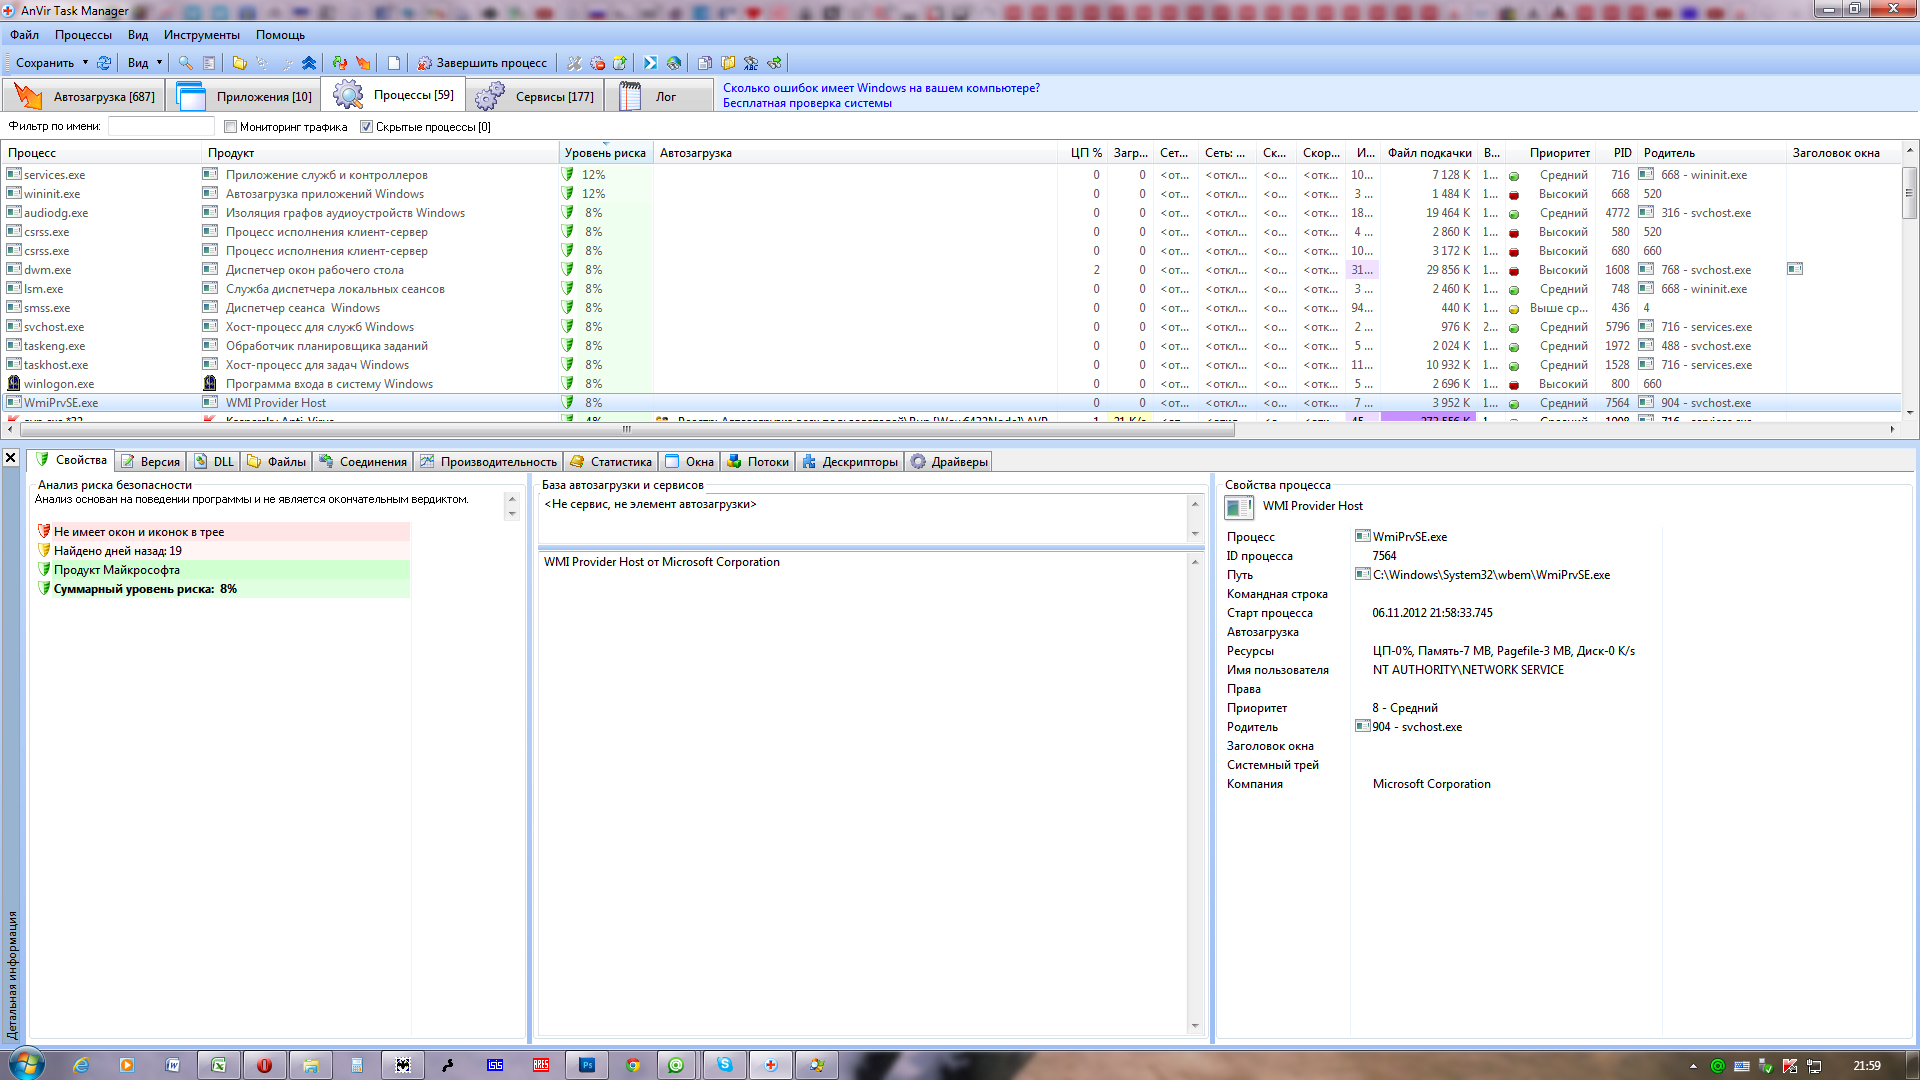Click the copy pages icon in toolbar
1920x1080 pixels.
pos(705,63)
